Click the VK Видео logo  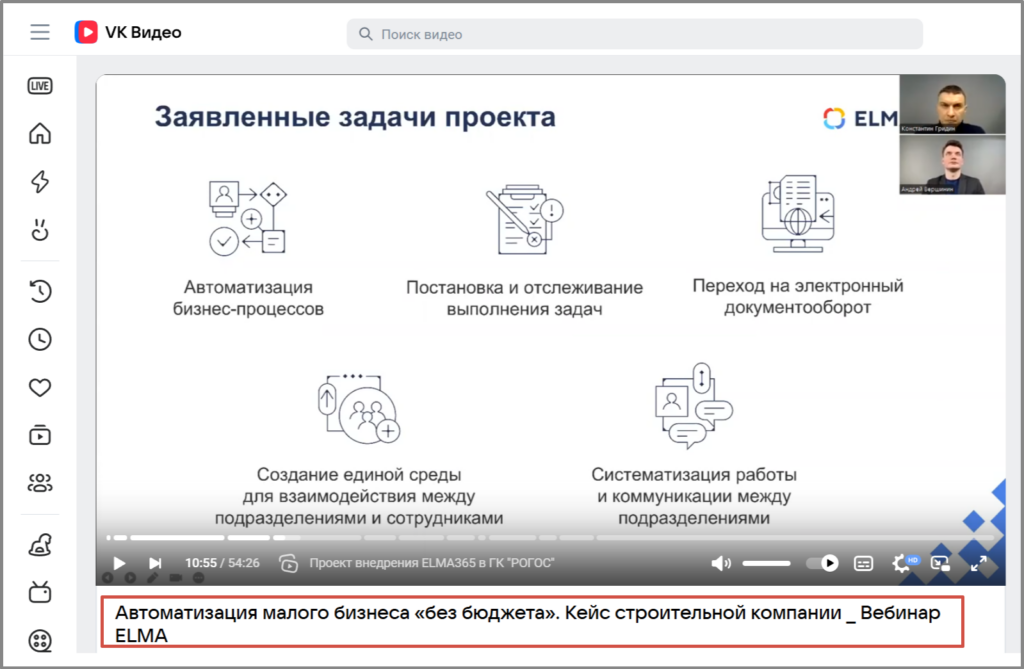[x=128, y=33]
